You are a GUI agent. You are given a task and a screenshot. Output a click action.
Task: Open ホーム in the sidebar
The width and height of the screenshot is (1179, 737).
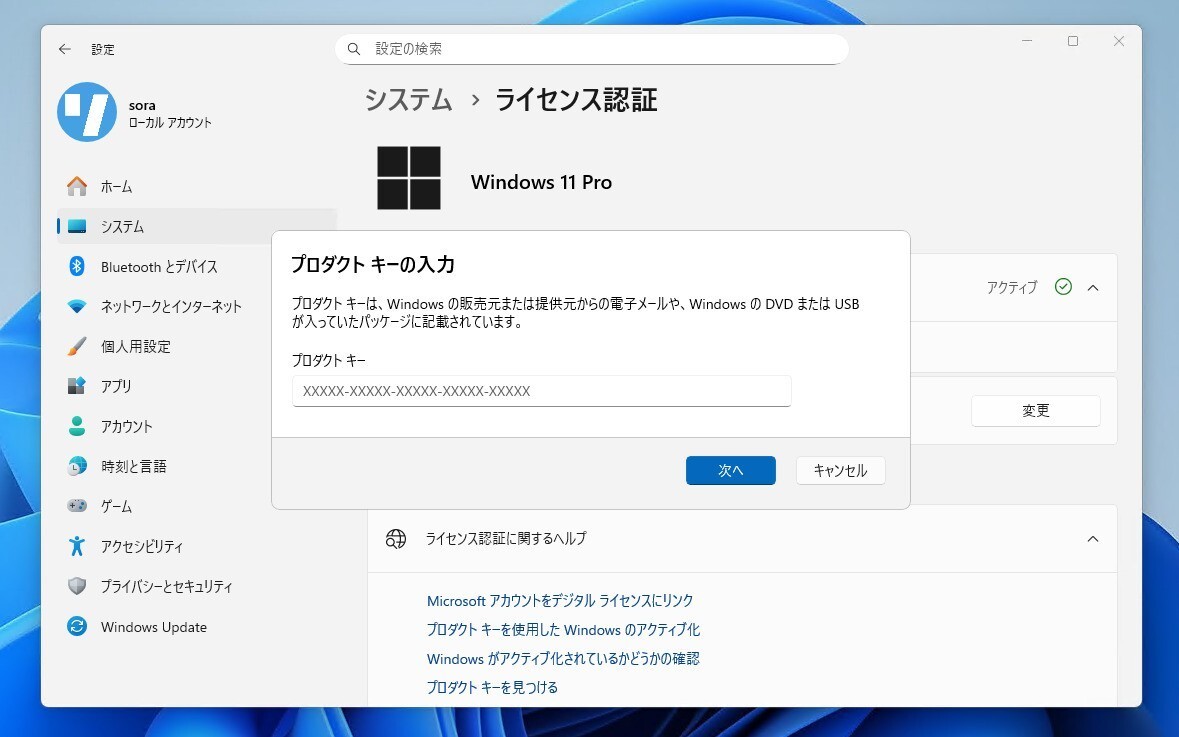197,186
